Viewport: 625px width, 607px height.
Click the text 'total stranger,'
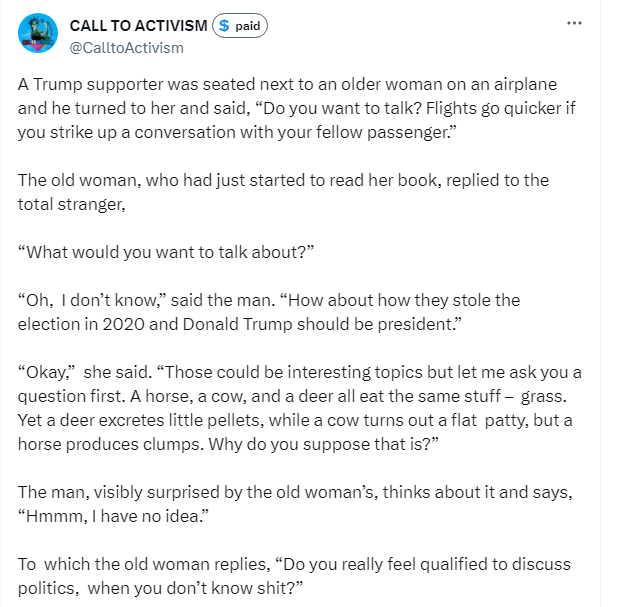point(72,204)
